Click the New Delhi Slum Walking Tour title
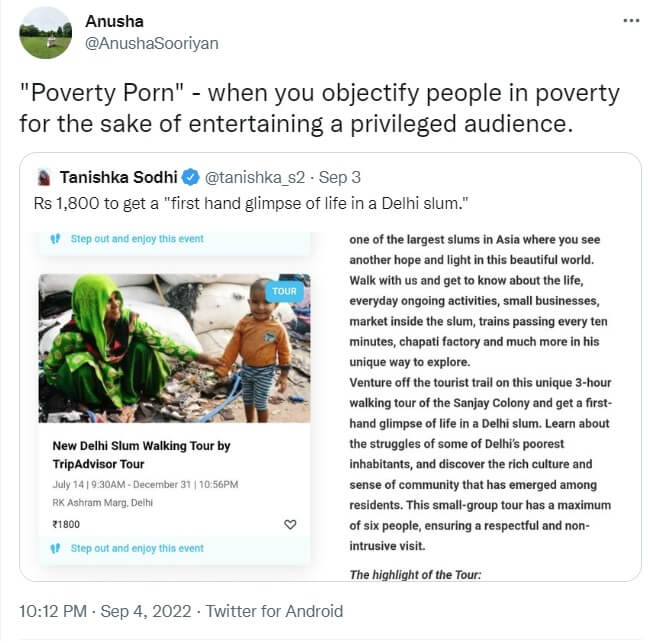 coord(140,455)
